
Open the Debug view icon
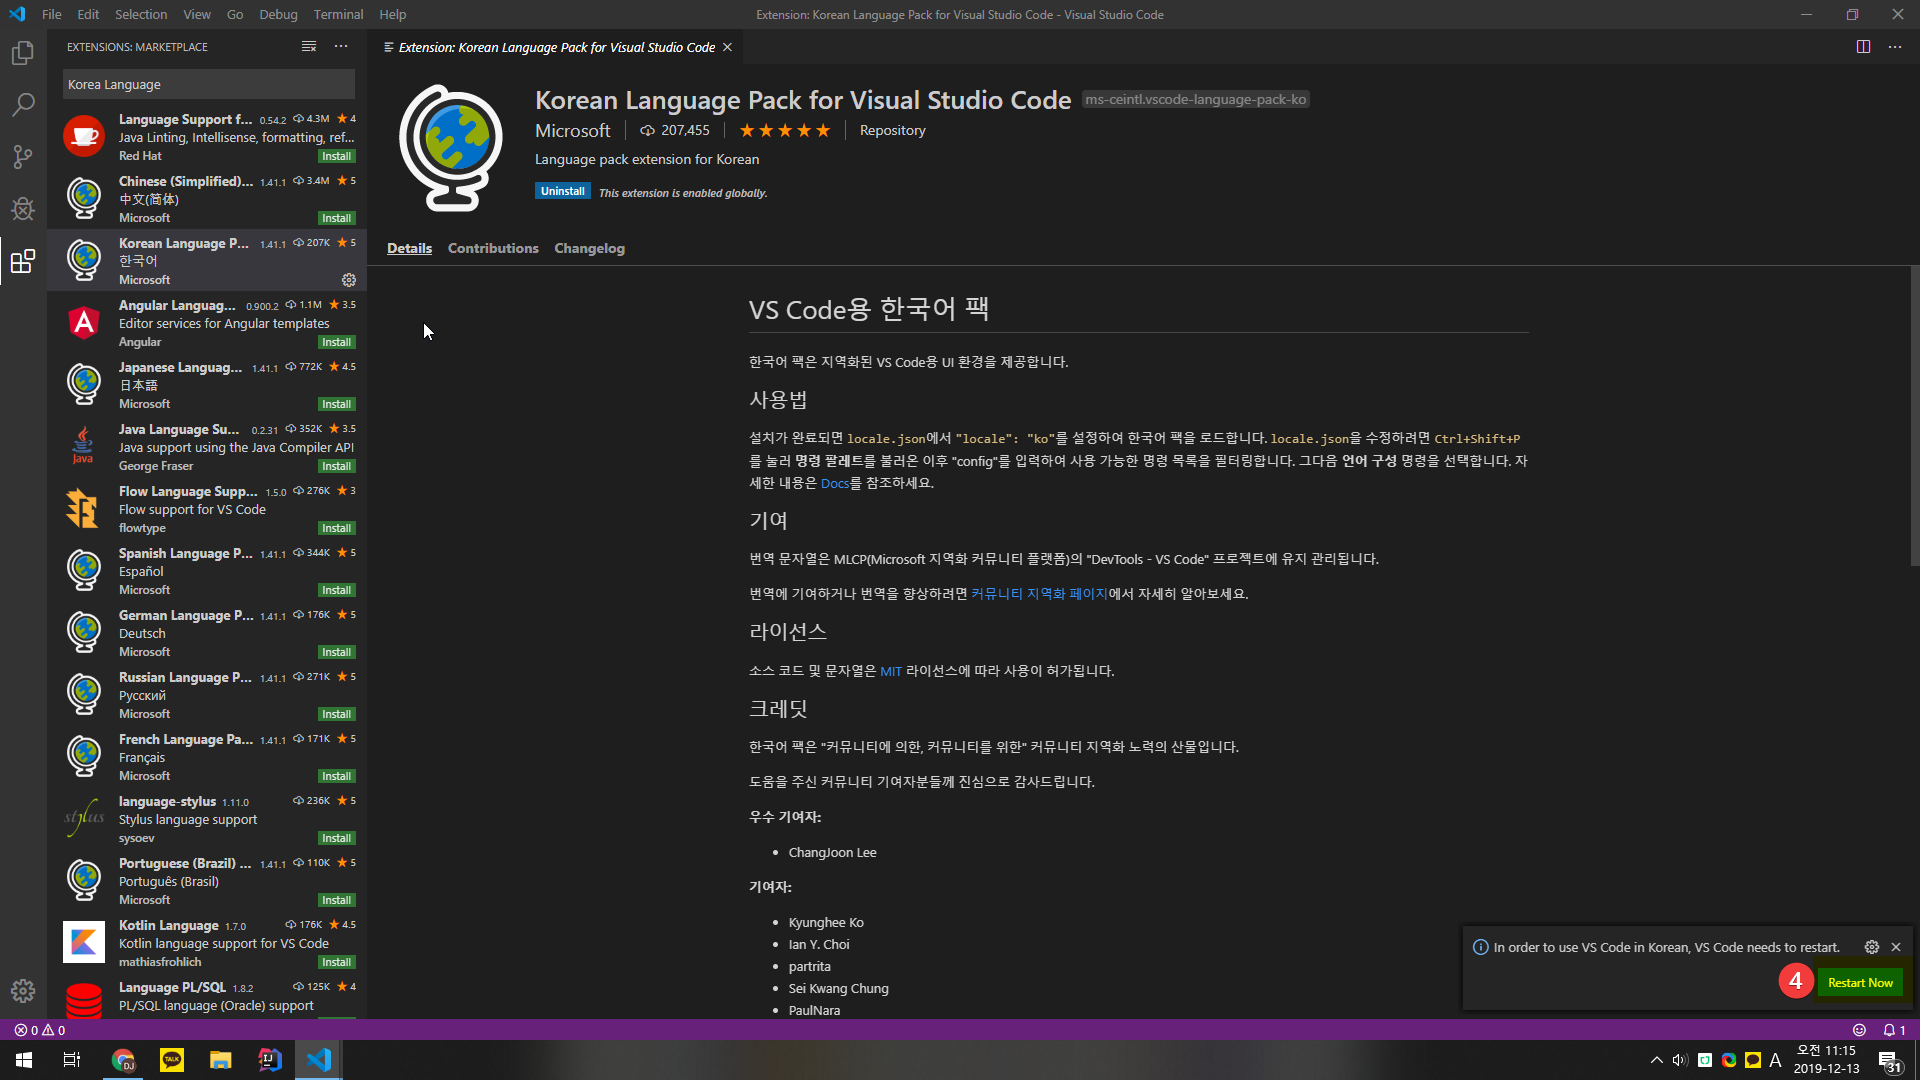point(22,209)
